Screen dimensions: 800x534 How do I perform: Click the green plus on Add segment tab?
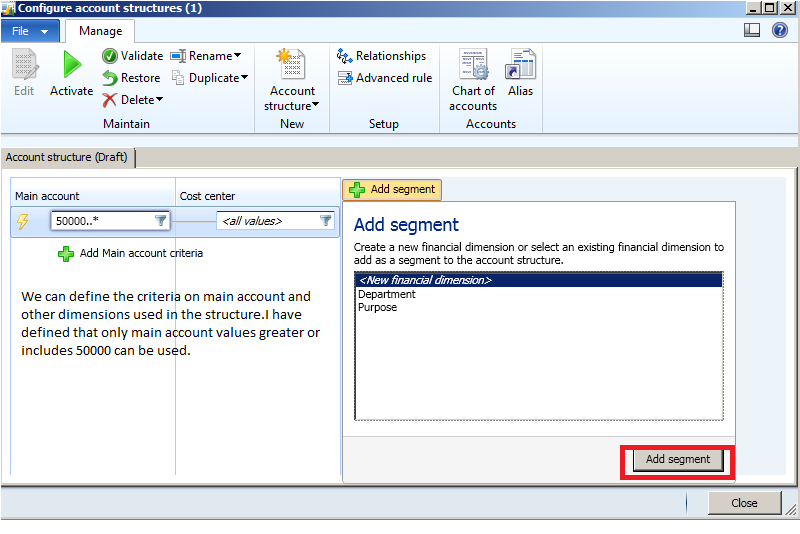pos(357,190)
